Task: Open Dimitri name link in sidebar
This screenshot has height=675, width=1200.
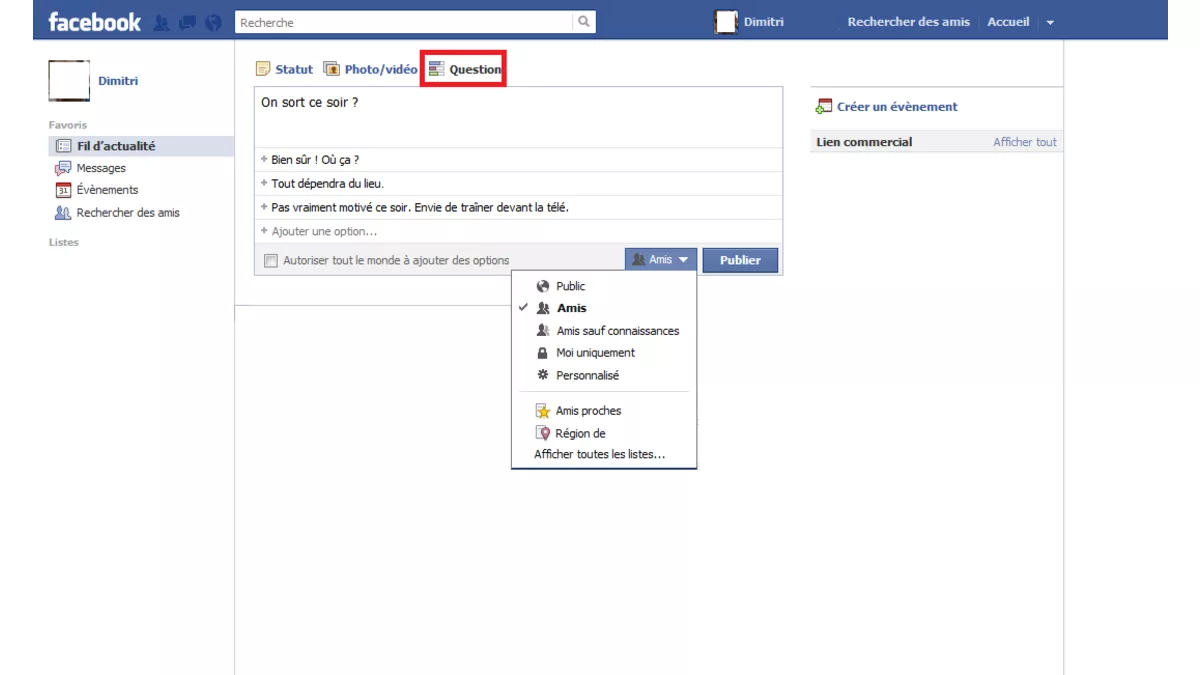Action: point(118,80)
